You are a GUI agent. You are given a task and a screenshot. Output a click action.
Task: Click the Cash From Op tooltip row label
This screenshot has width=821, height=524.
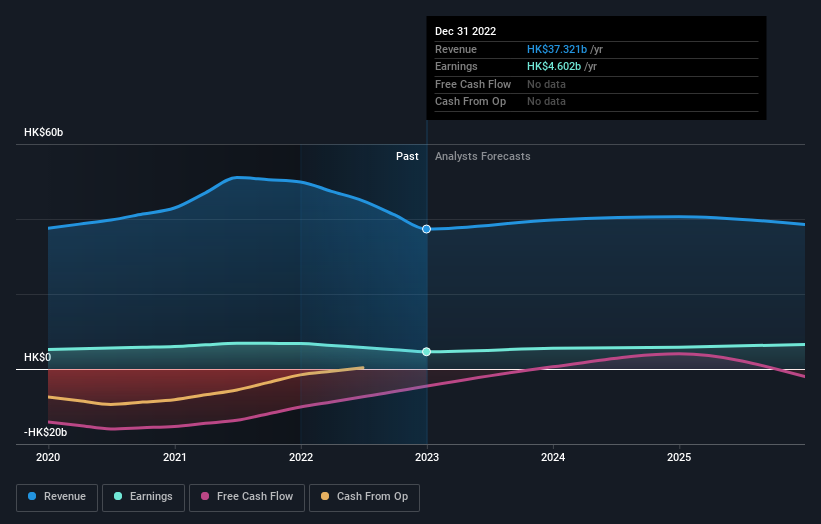470,102
